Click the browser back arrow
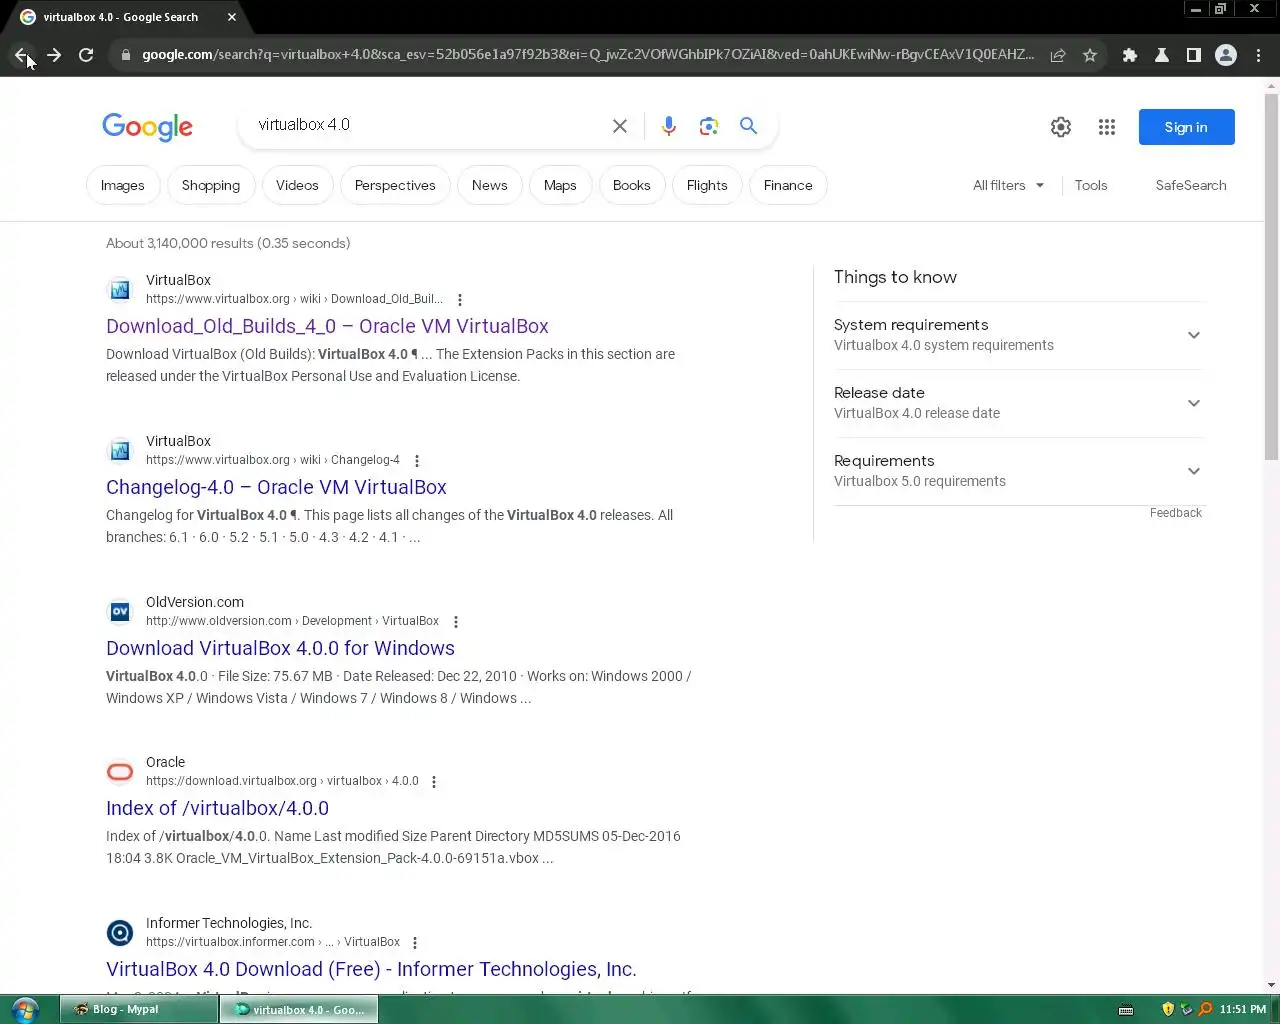The width and height of the screenshot is (1280, 1024). tap(21, 55)
